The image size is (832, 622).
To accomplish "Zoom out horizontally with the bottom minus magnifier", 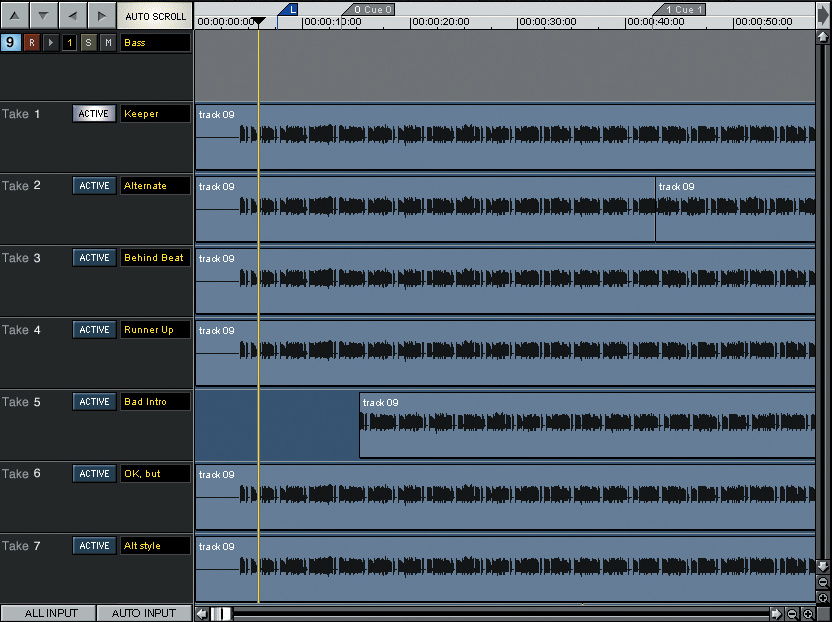I will pyautogui.click(x=791, y=613).
